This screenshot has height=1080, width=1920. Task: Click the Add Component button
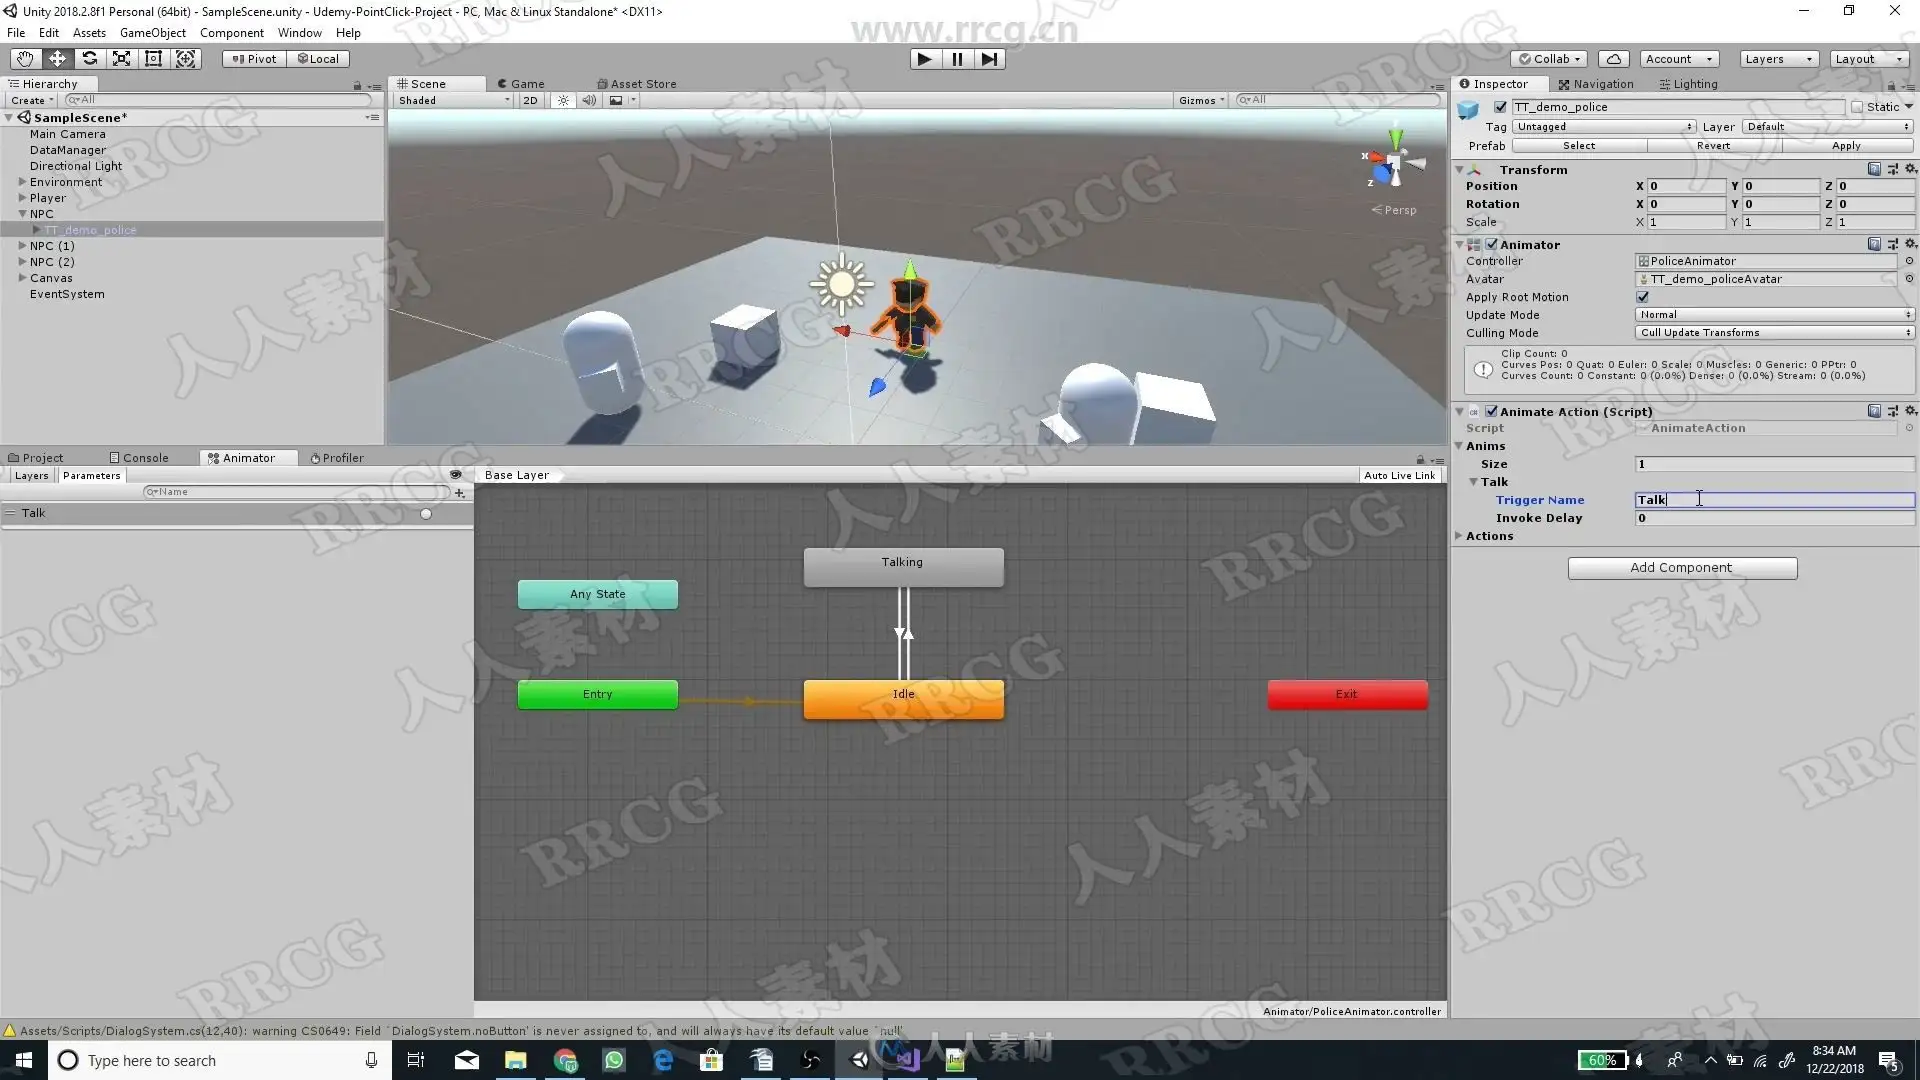pos(1682,568)
